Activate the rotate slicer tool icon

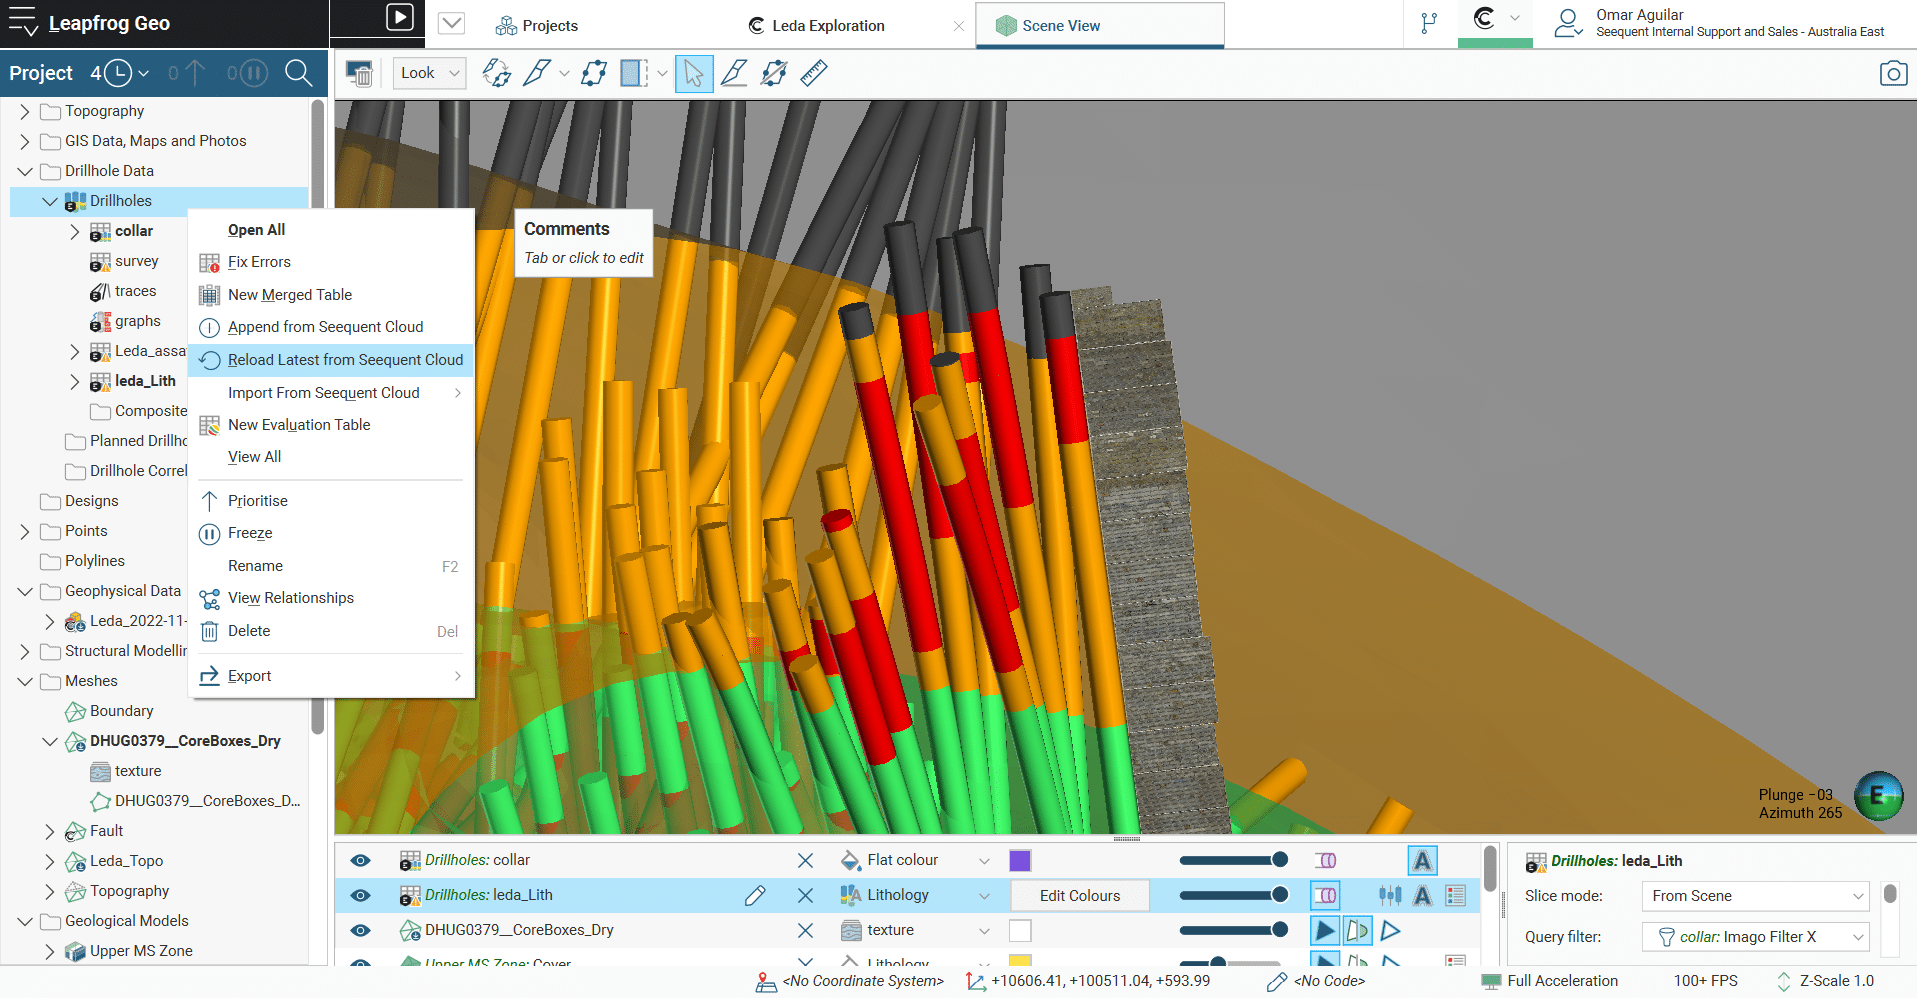click(x=496, y=73)
